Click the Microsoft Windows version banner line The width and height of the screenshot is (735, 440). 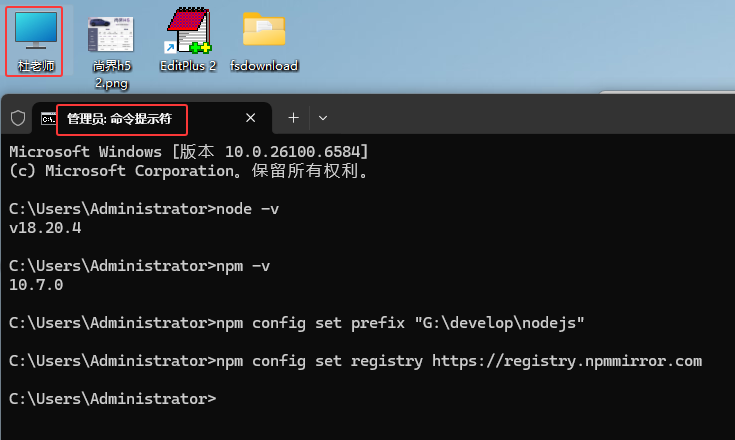(188, 151)
